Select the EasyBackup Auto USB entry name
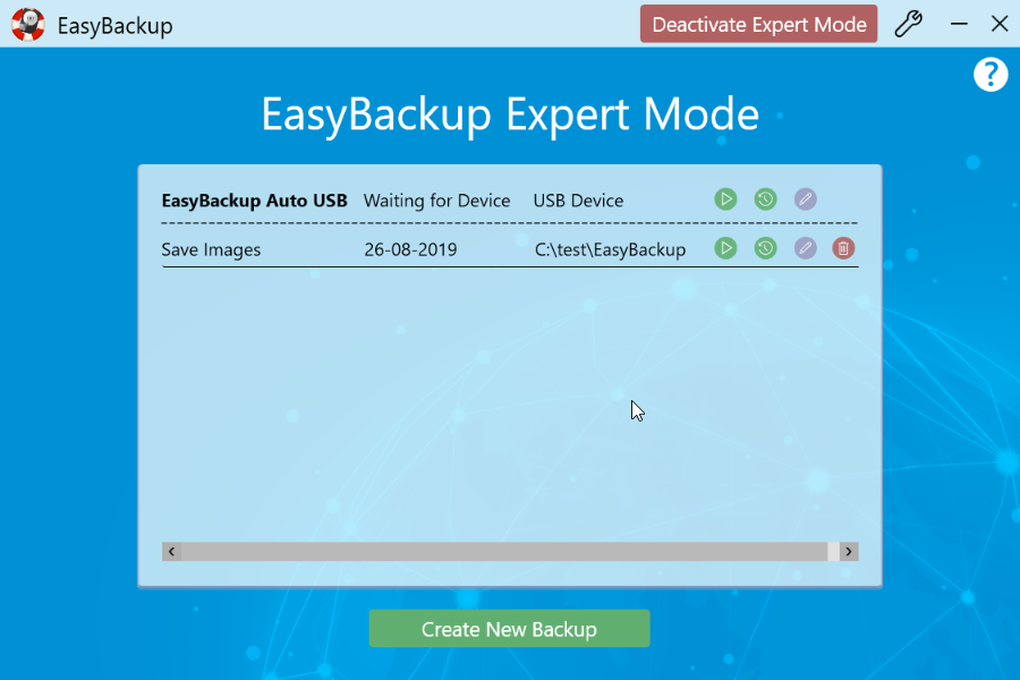The width and height of the screenshot is (1020, 680). point(254,200)
